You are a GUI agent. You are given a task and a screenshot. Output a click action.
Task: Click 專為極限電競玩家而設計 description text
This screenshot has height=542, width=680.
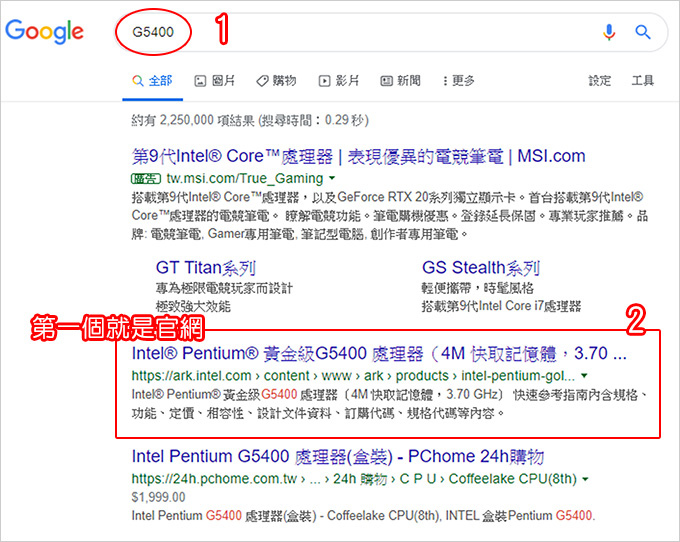(x=224, y=288)
